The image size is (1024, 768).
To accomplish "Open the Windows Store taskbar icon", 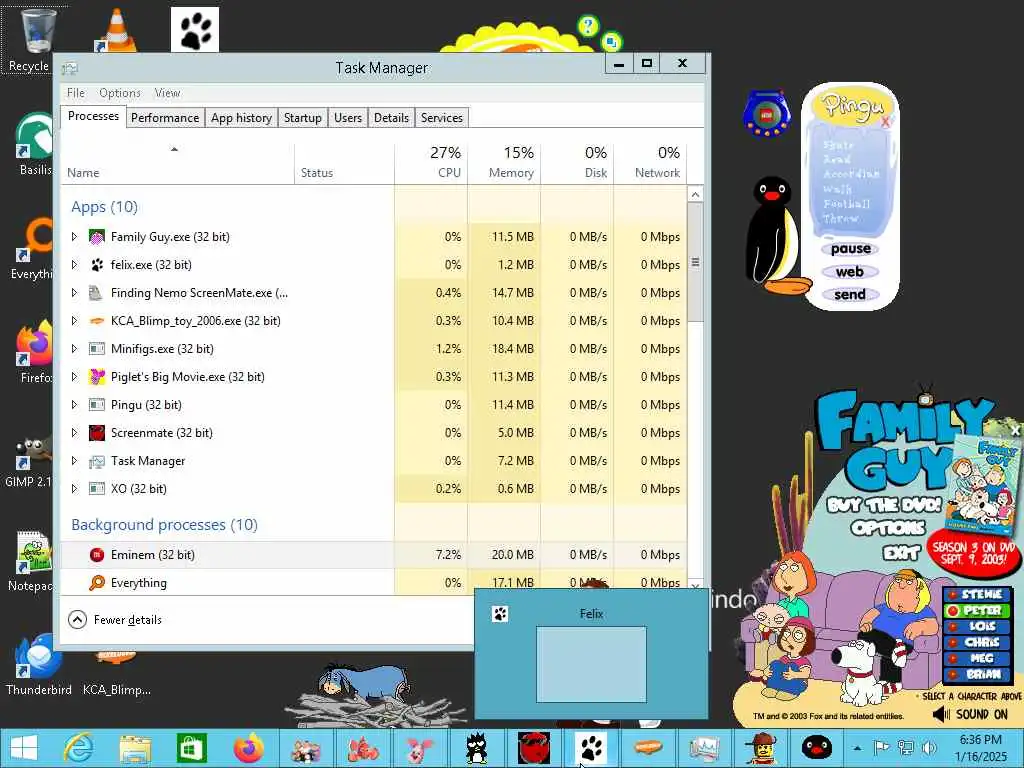I will coord(192,748).
